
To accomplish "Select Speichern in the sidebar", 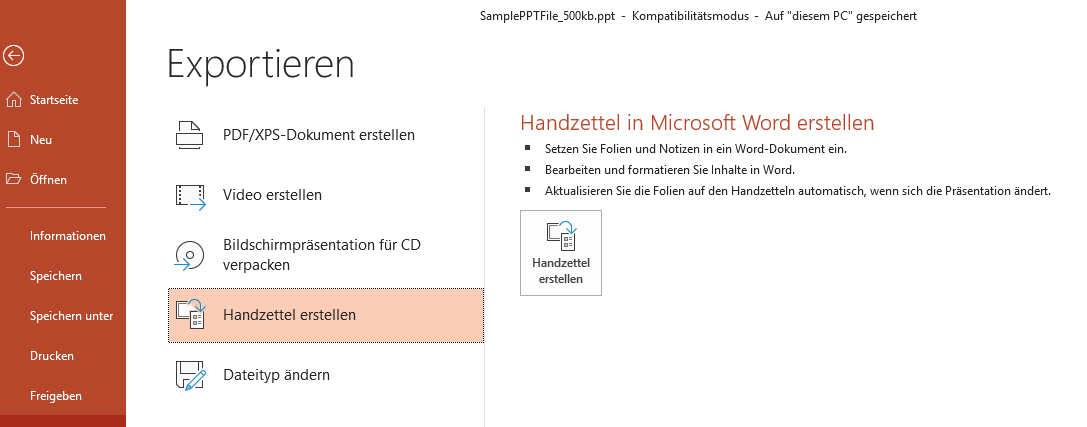I will [x=56, y=276].
